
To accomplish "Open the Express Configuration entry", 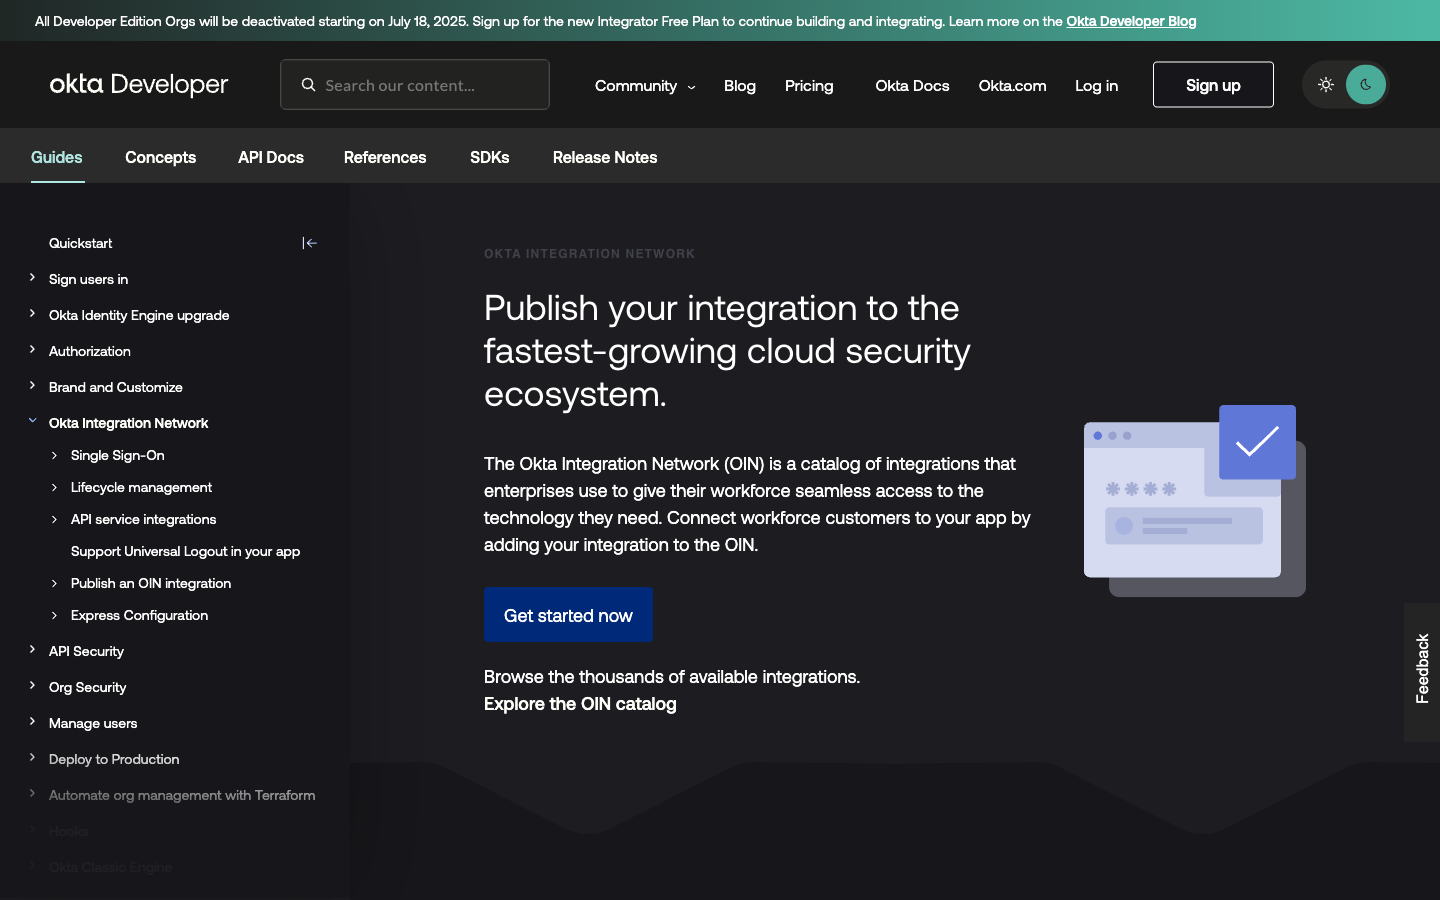I will pos(139,615).
